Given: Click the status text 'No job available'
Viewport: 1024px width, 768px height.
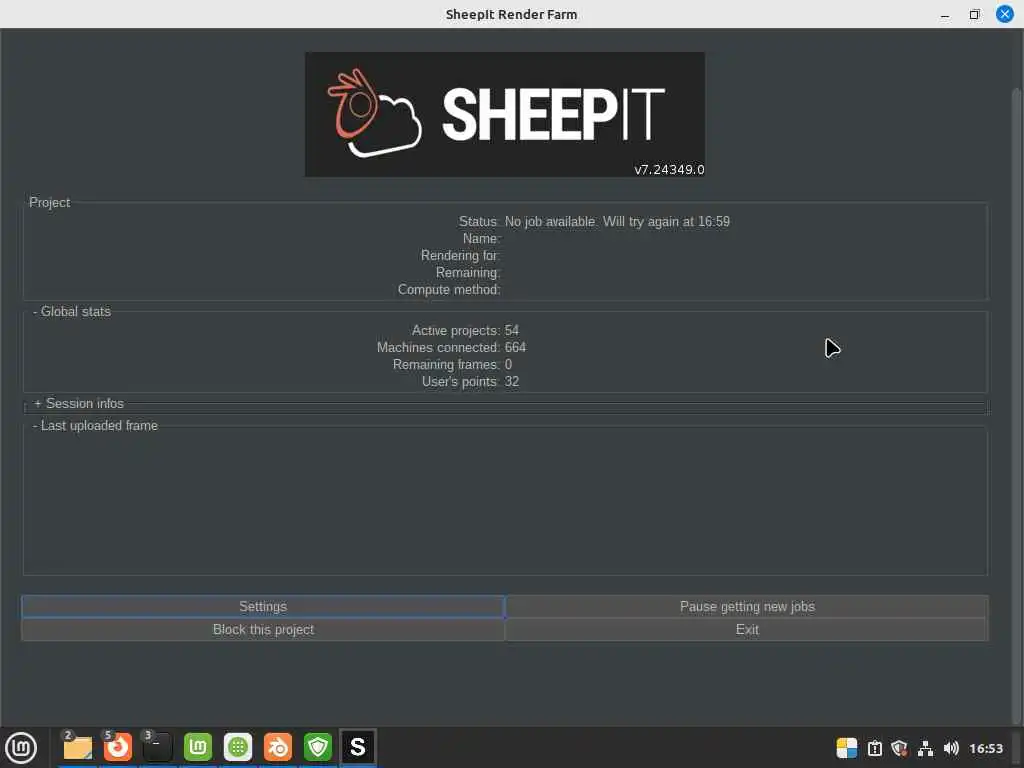Looking at the screenshot, I should 550,221.
